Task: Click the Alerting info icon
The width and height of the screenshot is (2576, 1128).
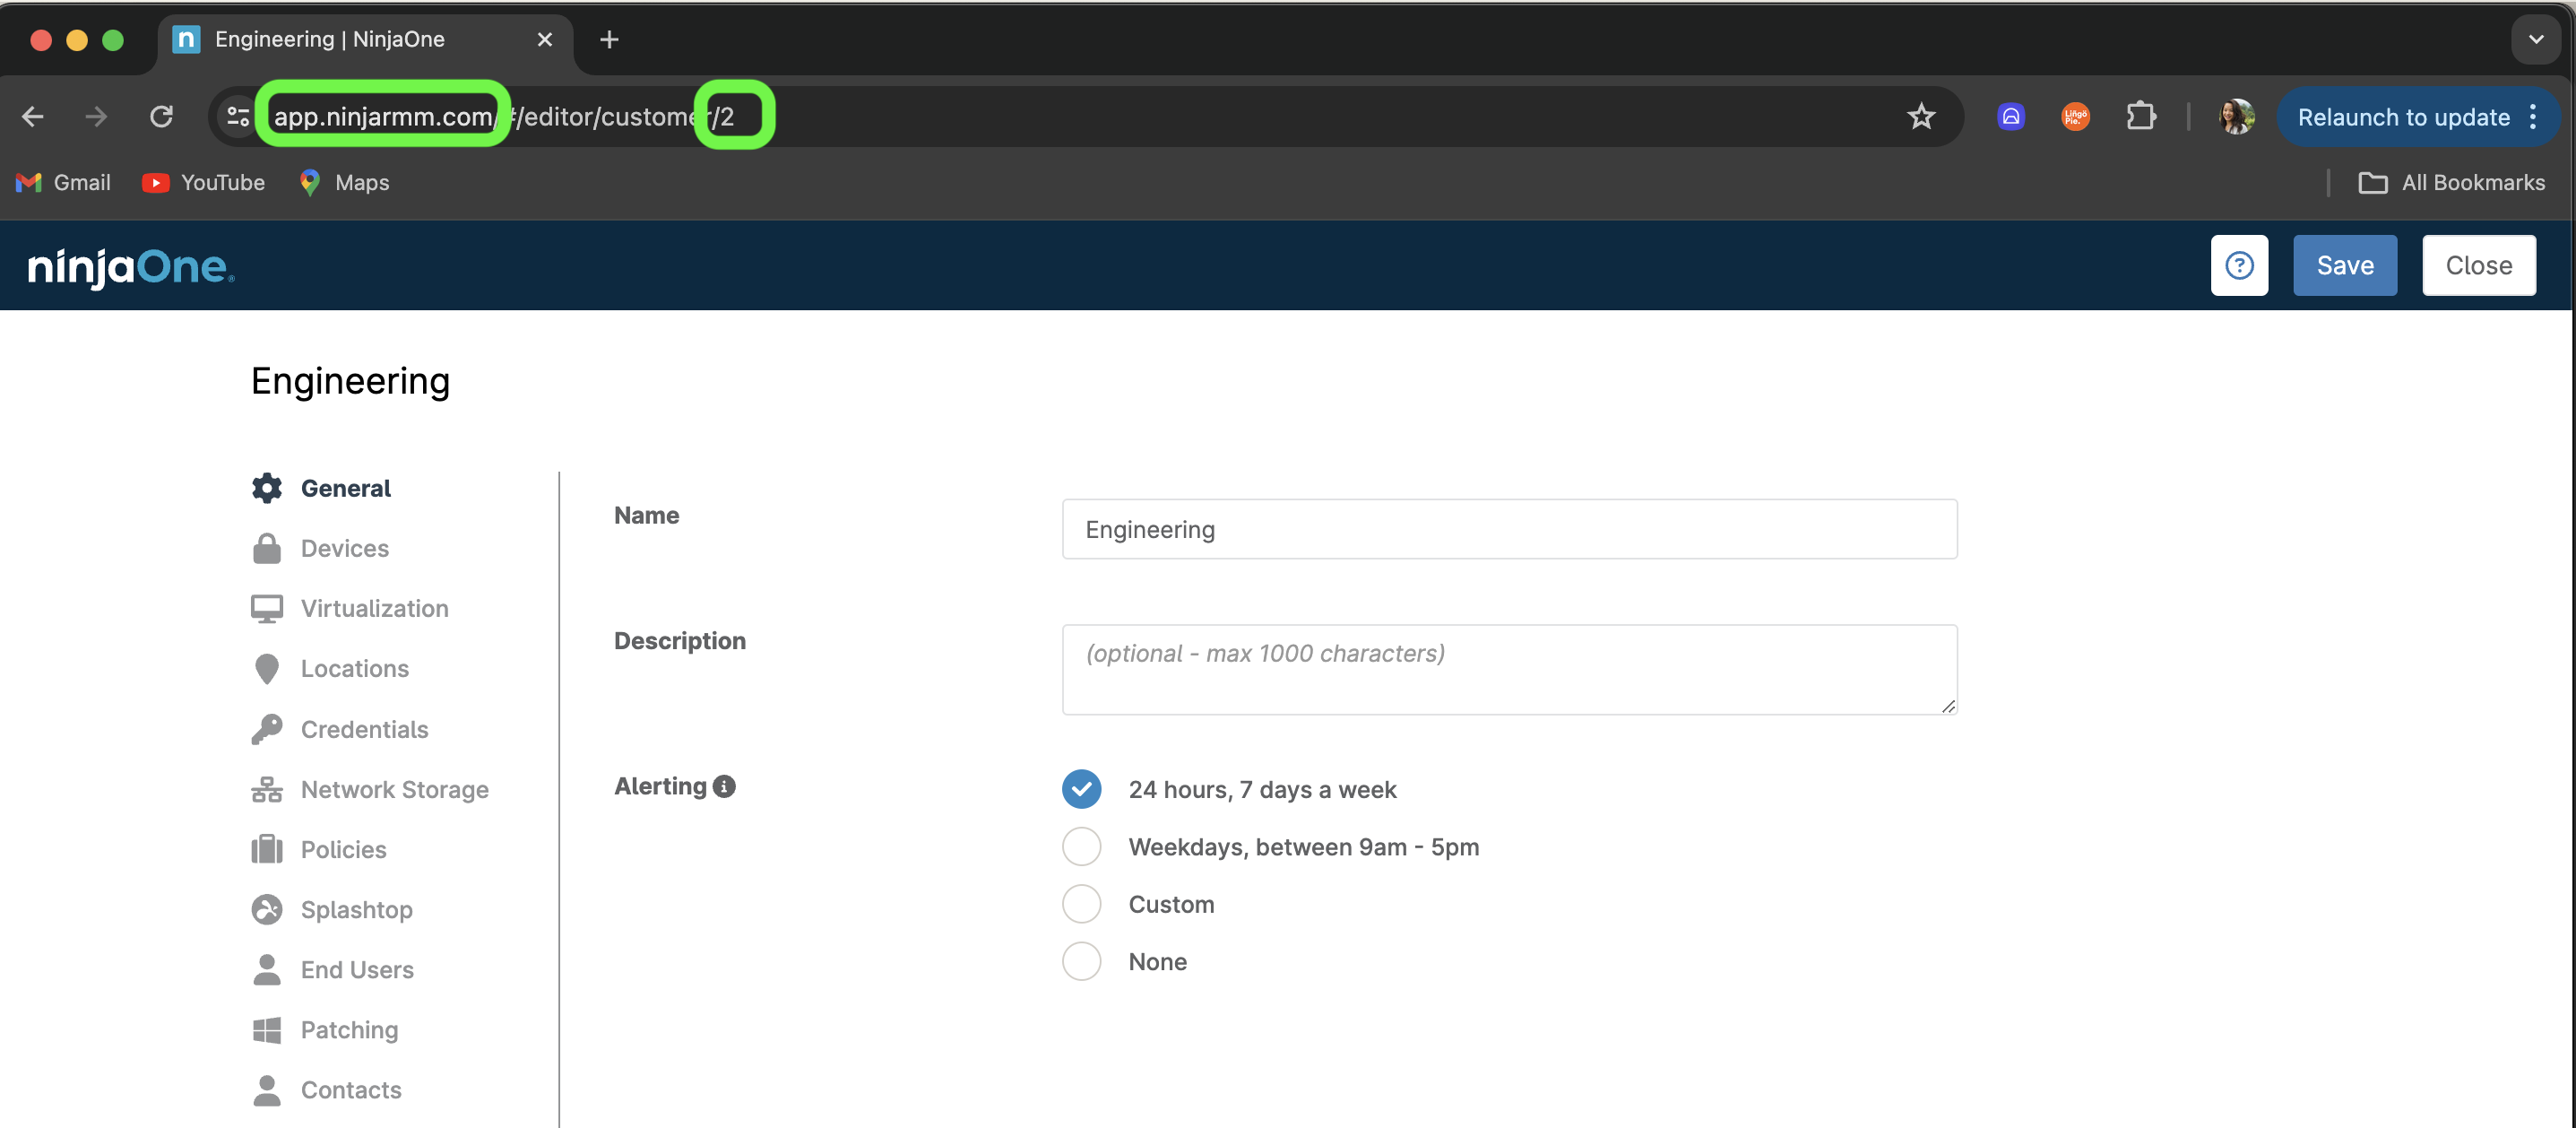Action: (725, 787)
